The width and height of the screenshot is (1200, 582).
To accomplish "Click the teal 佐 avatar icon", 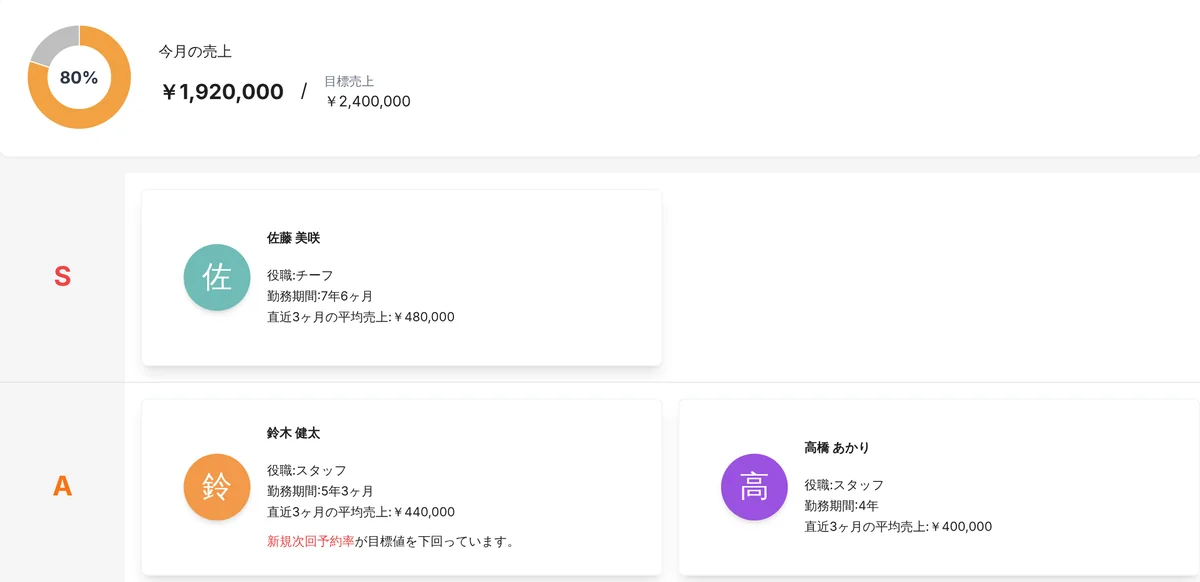I will coord(217,277).
